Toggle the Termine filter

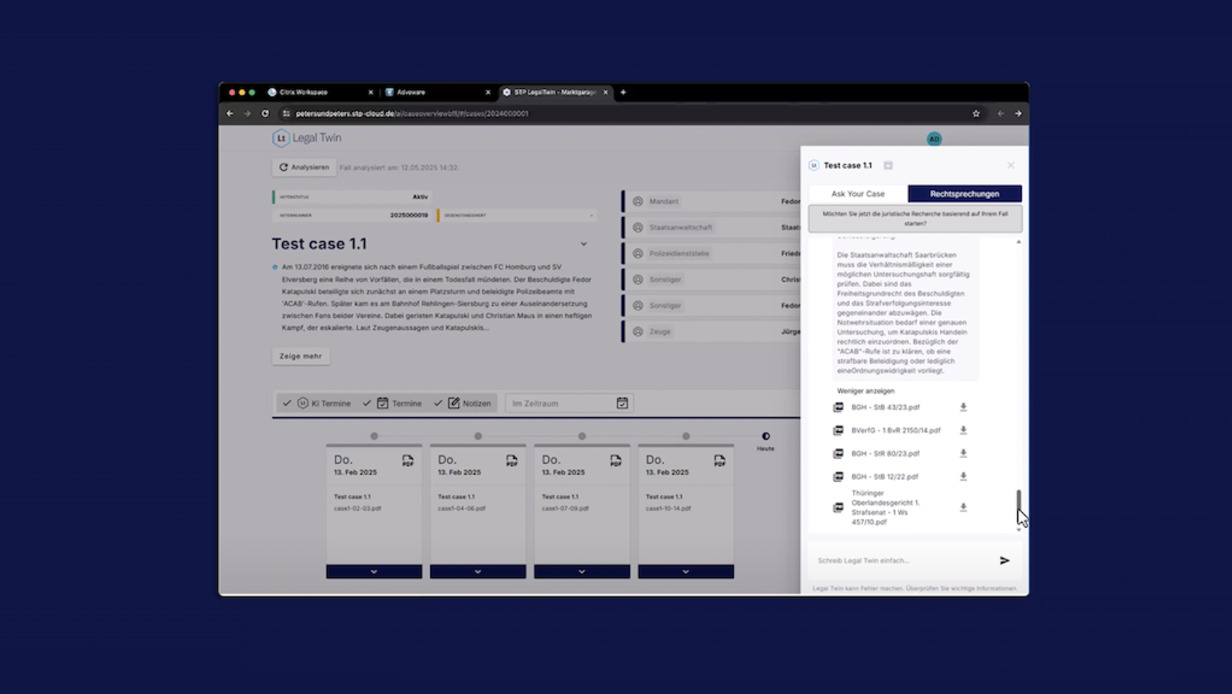pyautogui.click(x=392, y=403)
